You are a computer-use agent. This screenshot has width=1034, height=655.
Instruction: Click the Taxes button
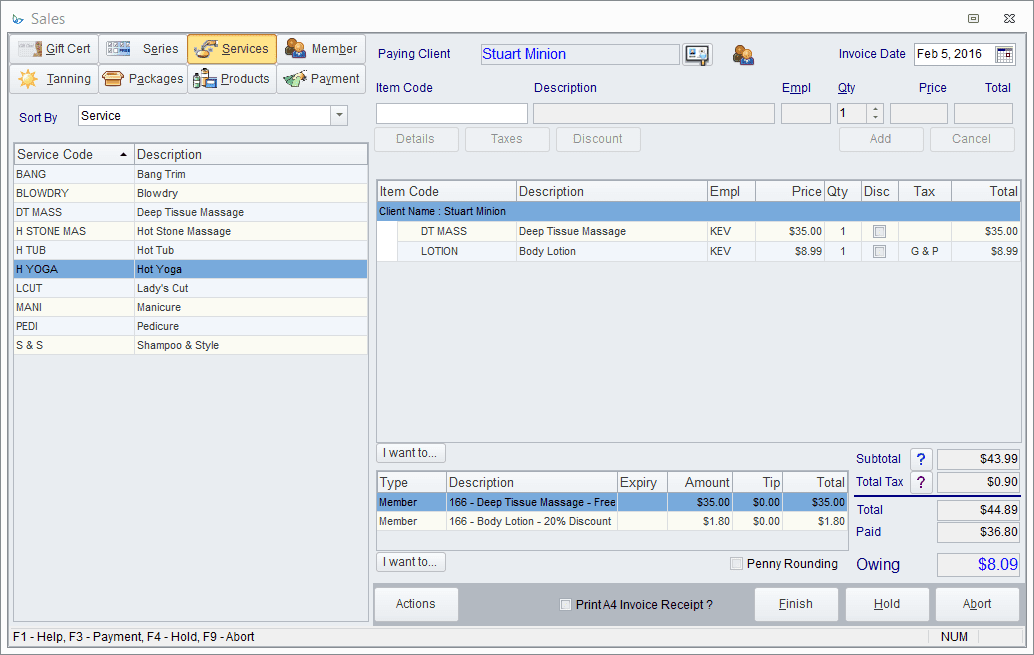click(x=507, y=139)
